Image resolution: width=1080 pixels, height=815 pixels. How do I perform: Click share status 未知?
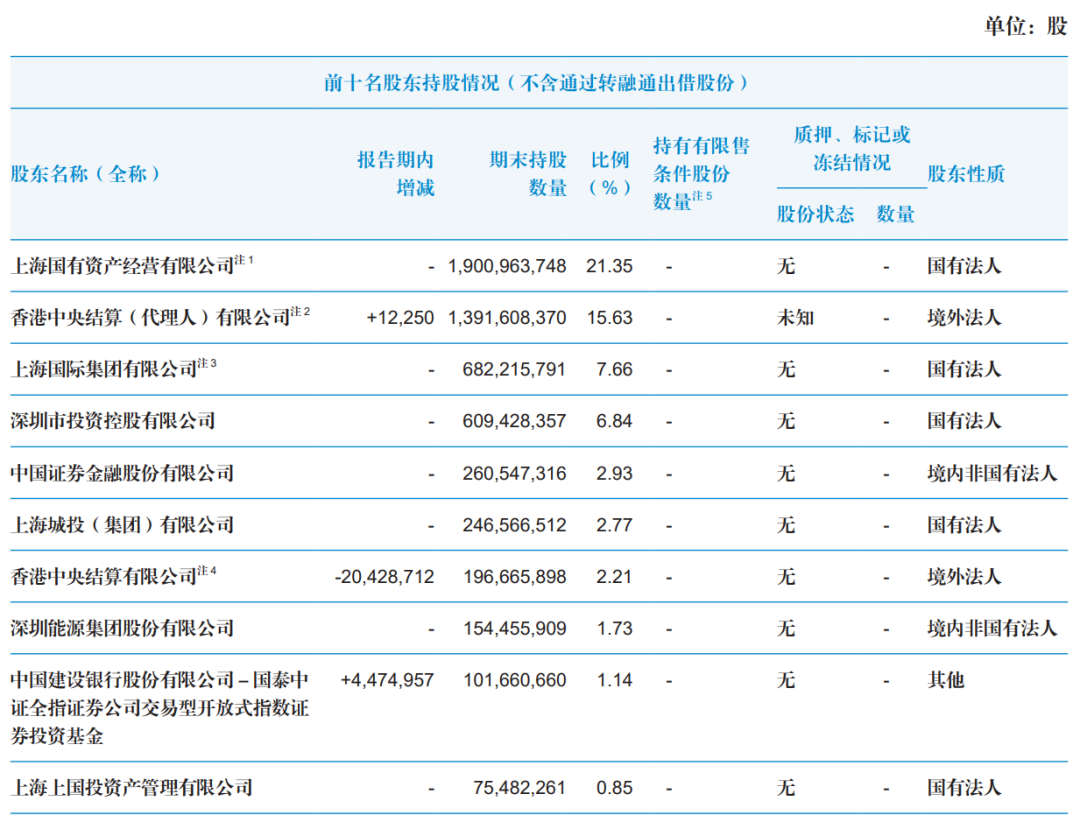pyautogui.click(x=796, y=318)
